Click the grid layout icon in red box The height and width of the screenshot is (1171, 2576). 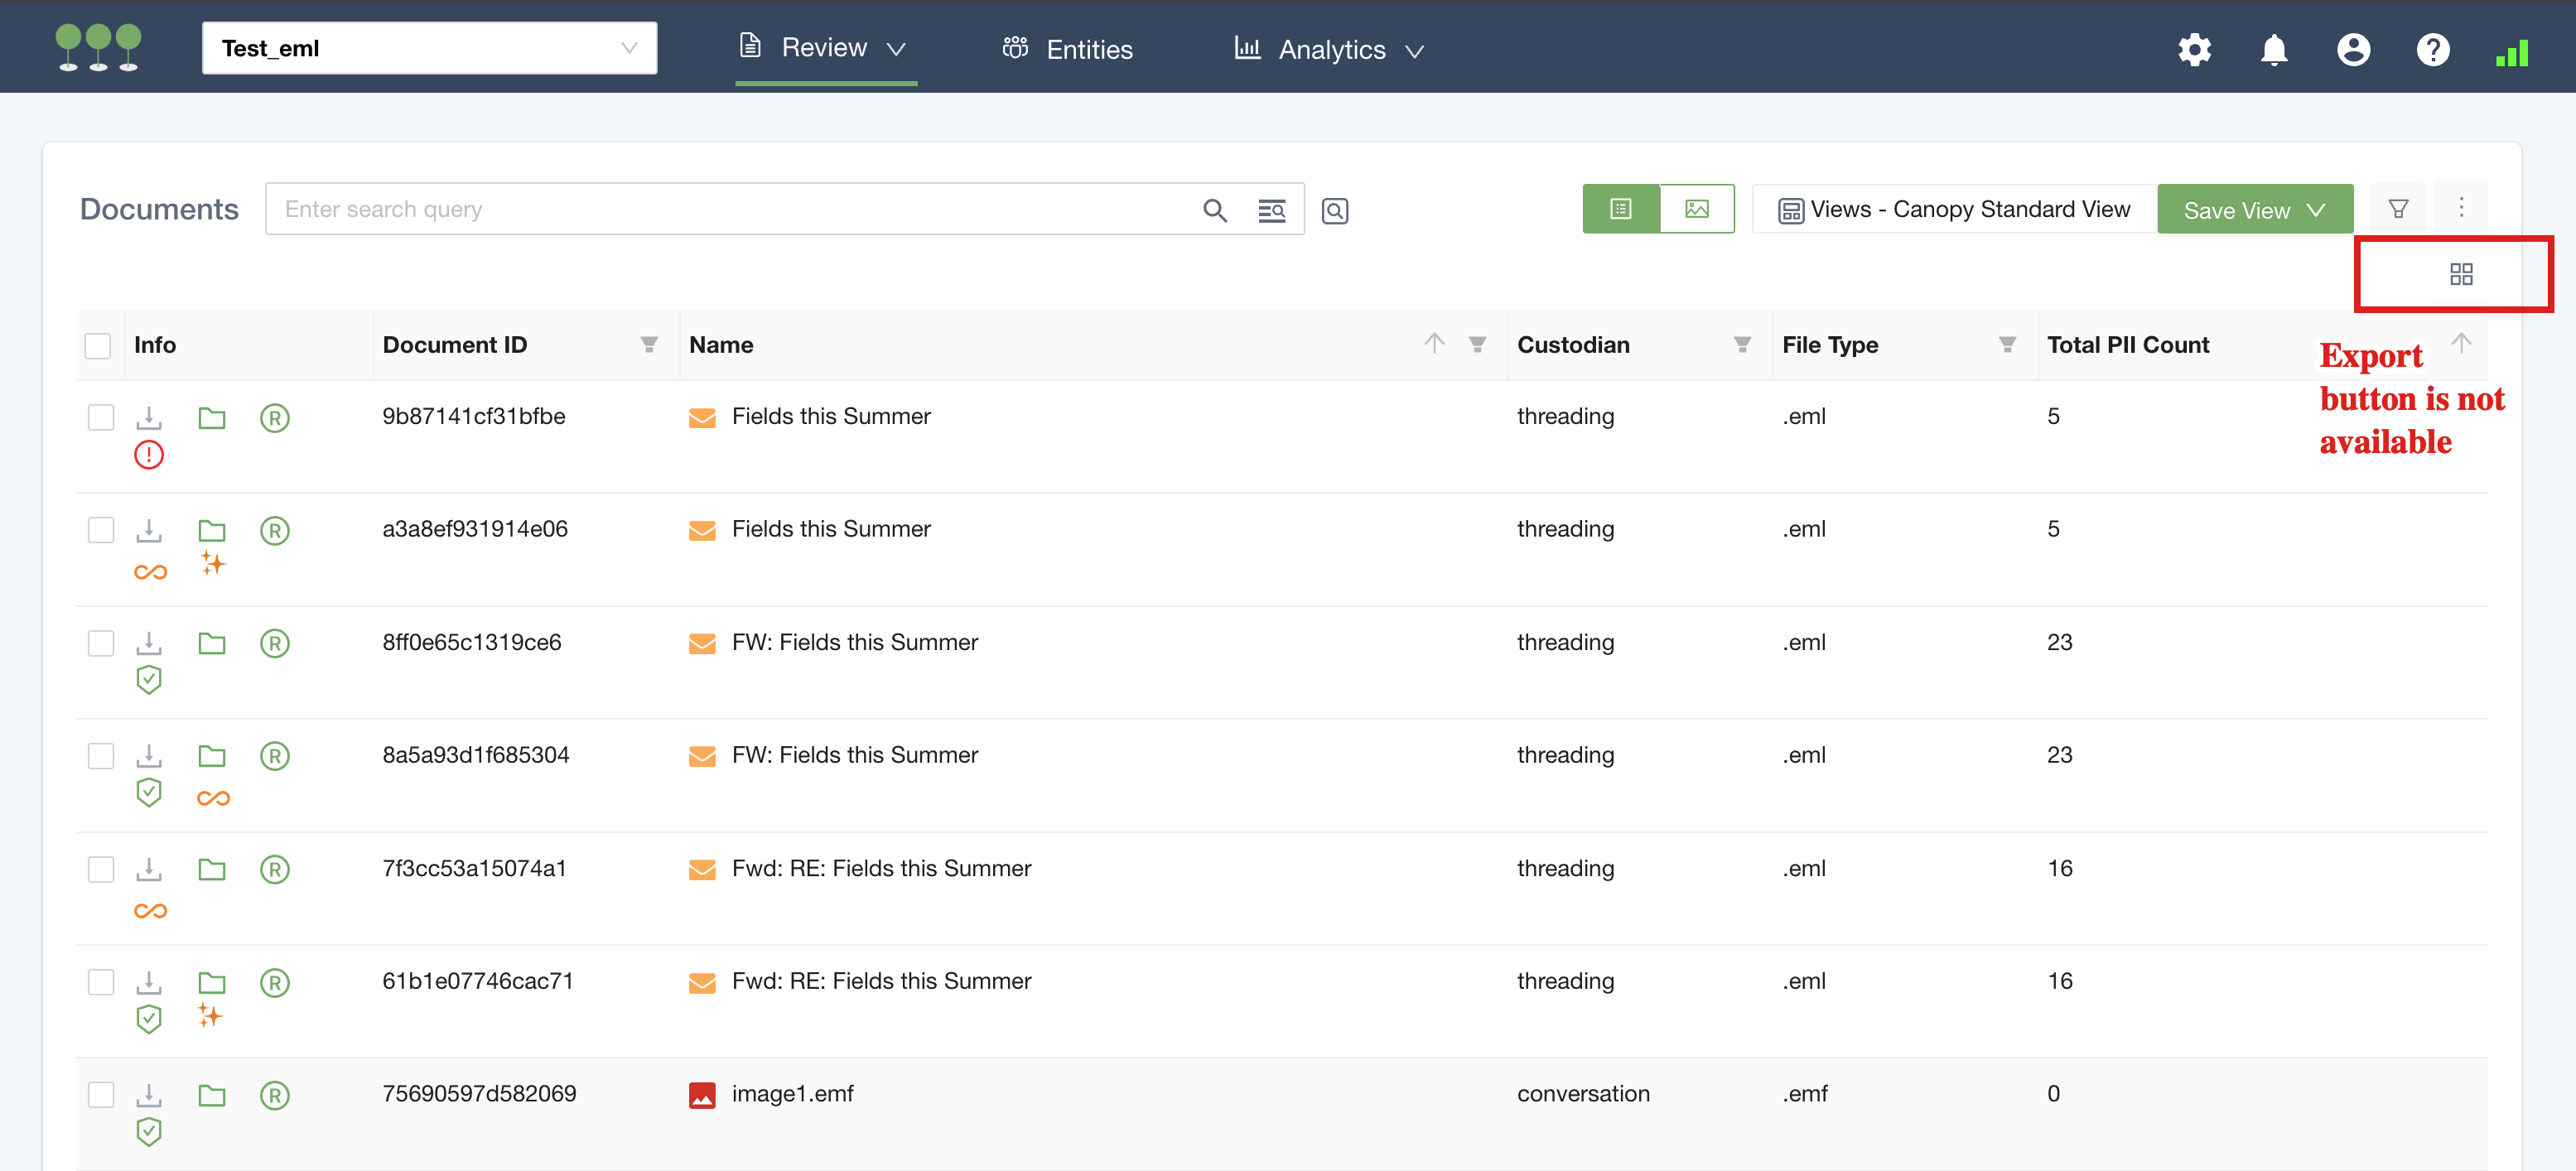click(2461, 274)
